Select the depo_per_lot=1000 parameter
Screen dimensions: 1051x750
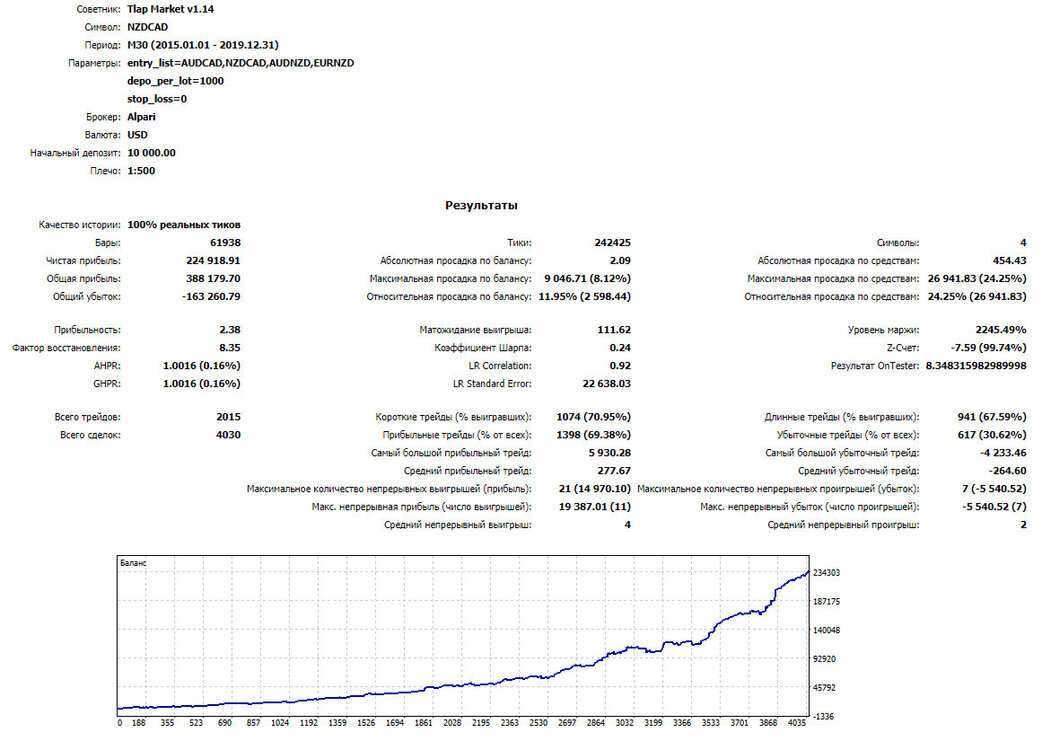[176, 81]
